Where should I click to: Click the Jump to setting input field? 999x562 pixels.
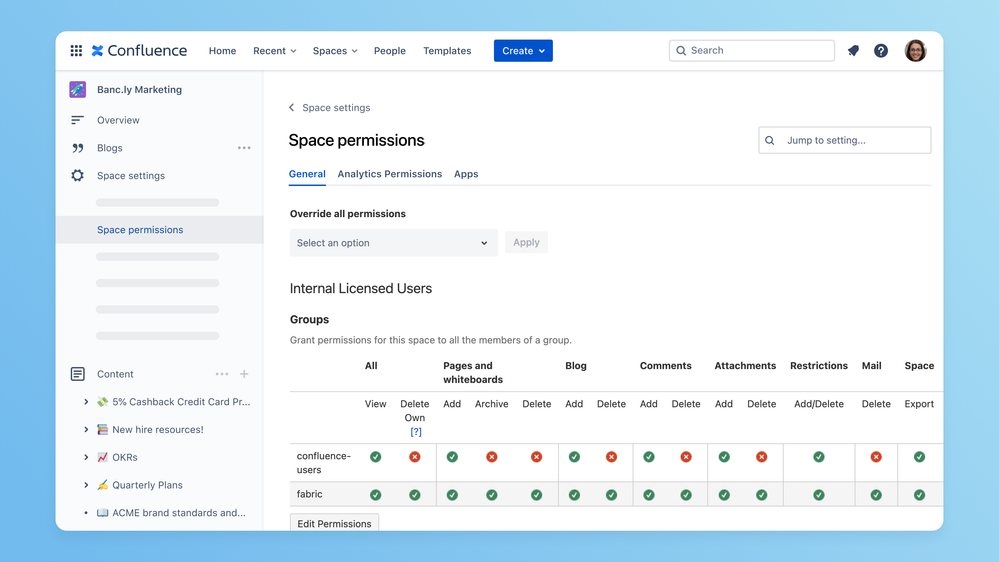point(845,140)
